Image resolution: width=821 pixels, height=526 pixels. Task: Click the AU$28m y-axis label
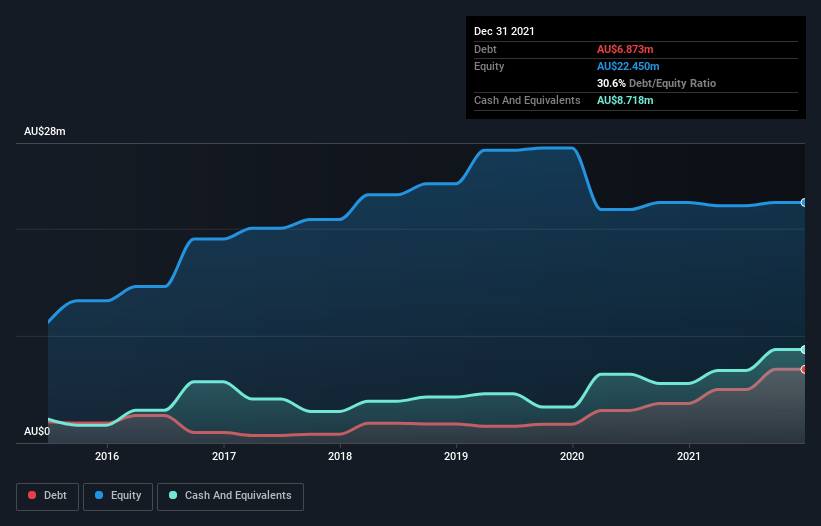(x=45, y=131)
